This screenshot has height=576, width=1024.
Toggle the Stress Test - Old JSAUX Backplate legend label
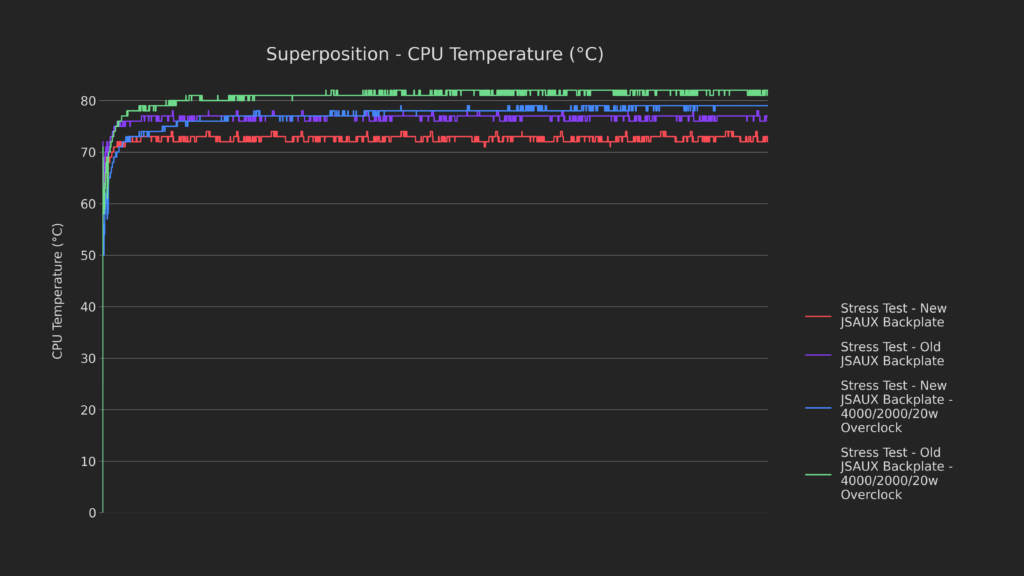(x=892, y=354)
